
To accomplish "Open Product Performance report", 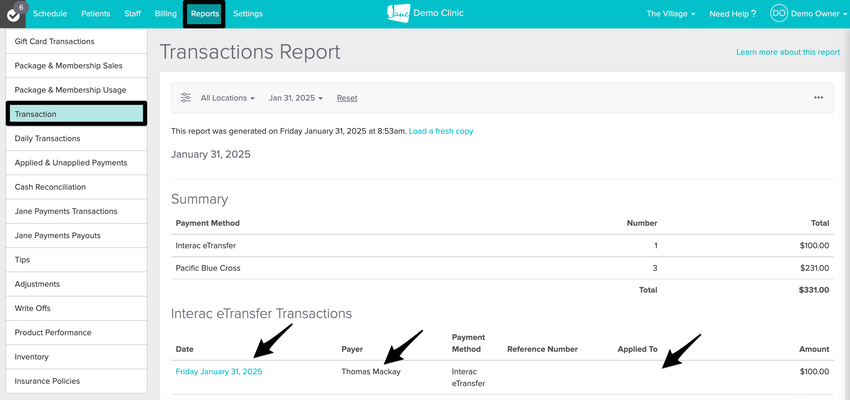I will (76, 333).
